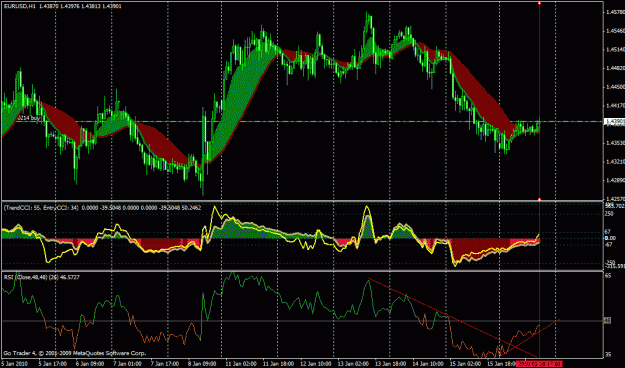
Task: Select the '#214 buy' order label
Action: tap(28, 118)
